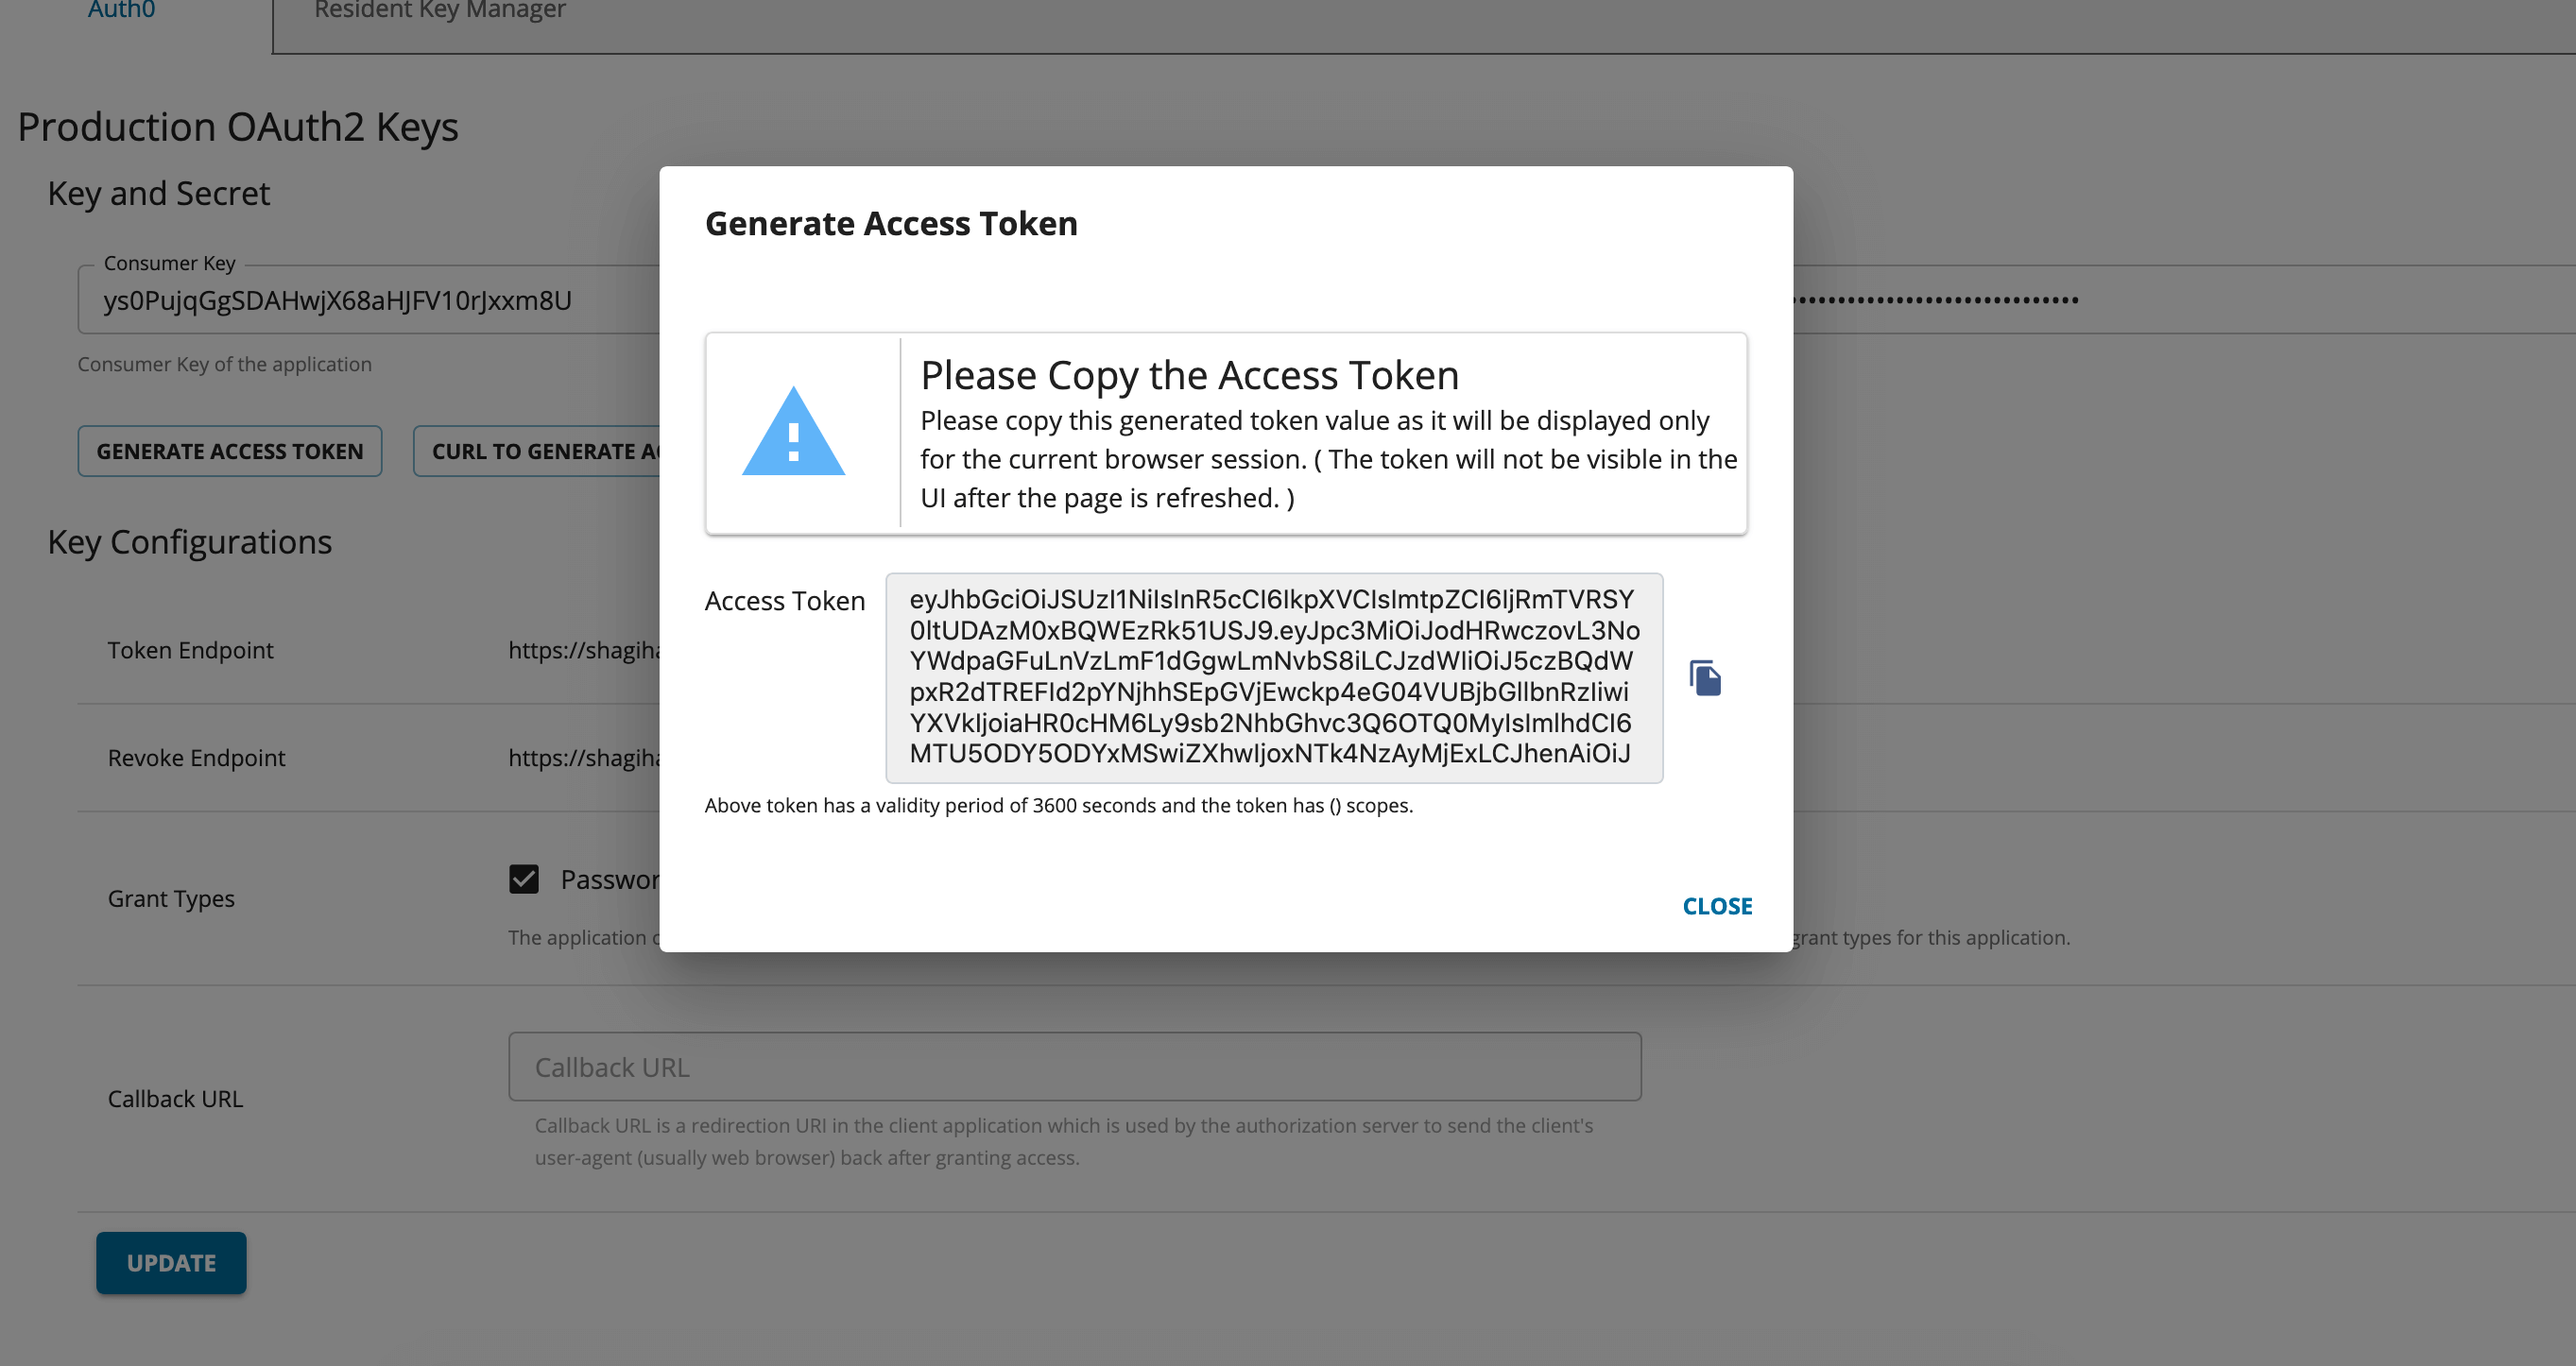Click the 'Please Copy the Access Token' heading
Screen dimensions: 2576x1366
pyautogui.click(x=1189, y=375)
